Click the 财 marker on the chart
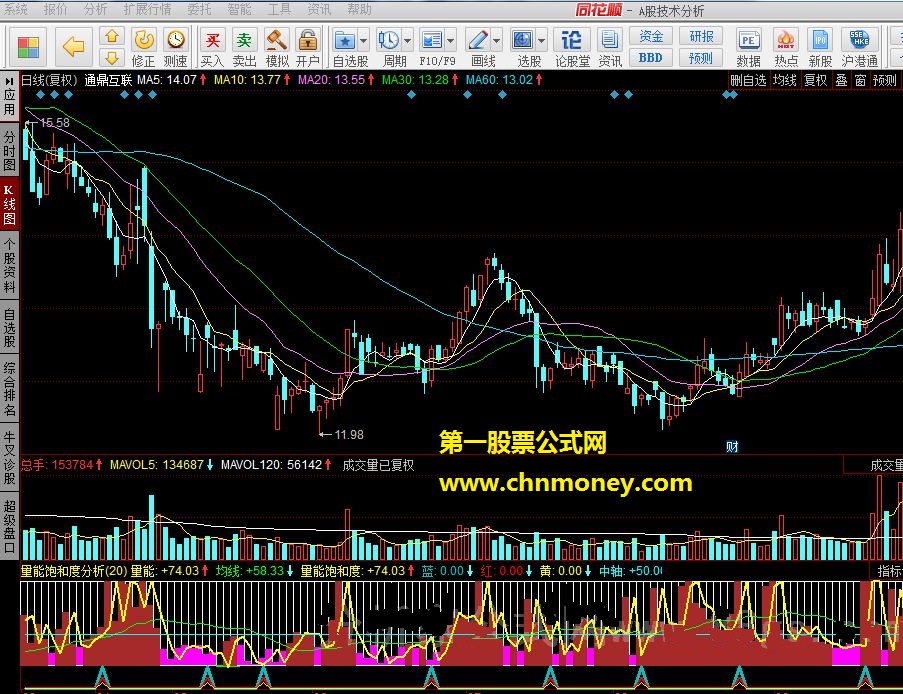This screenshot has width=903, height=694. tap(732, 446)
